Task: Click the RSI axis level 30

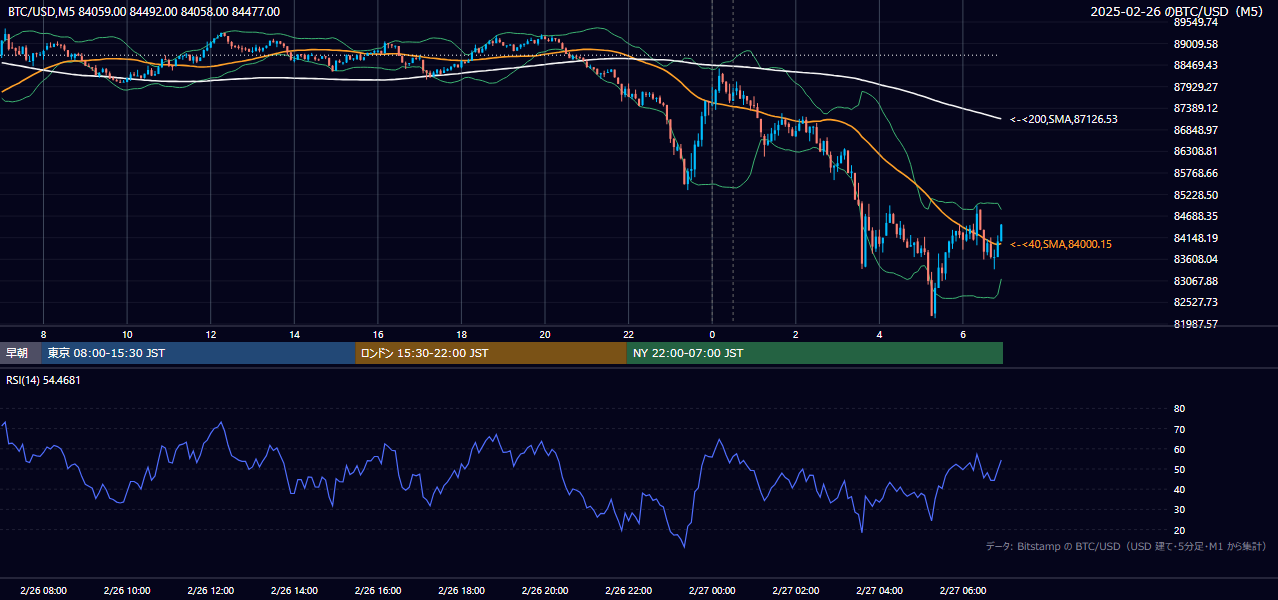Action: (1179, 510)
